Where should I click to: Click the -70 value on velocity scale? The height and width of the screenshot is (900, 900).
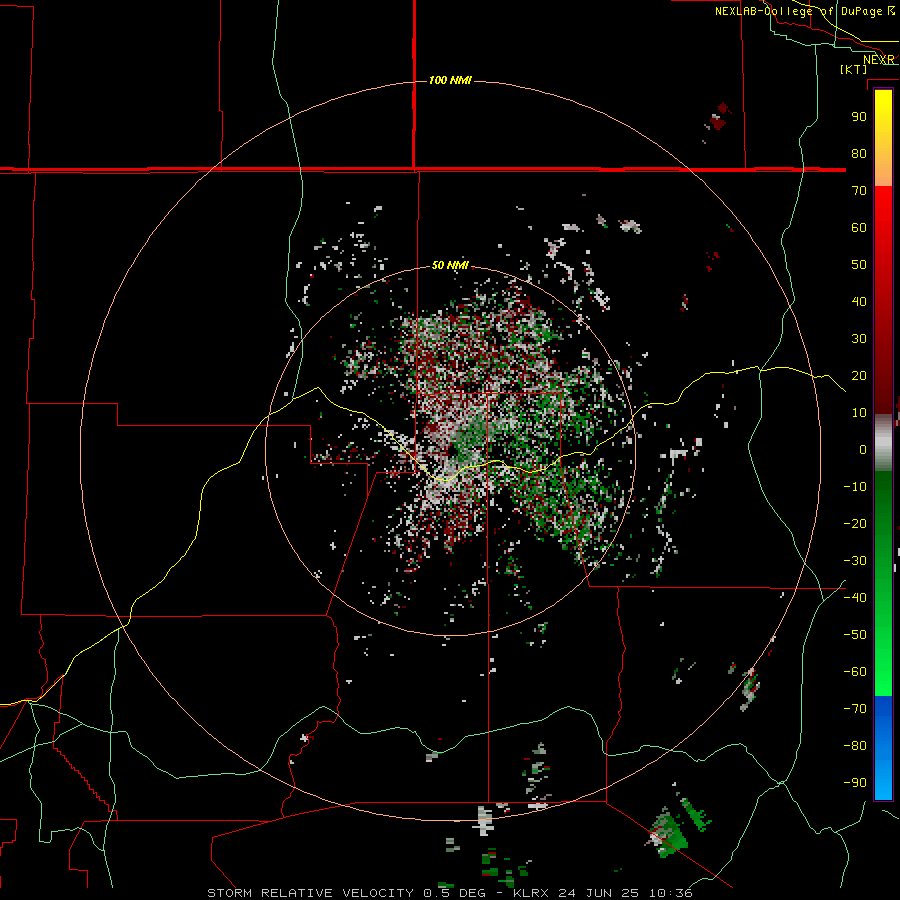855,708
